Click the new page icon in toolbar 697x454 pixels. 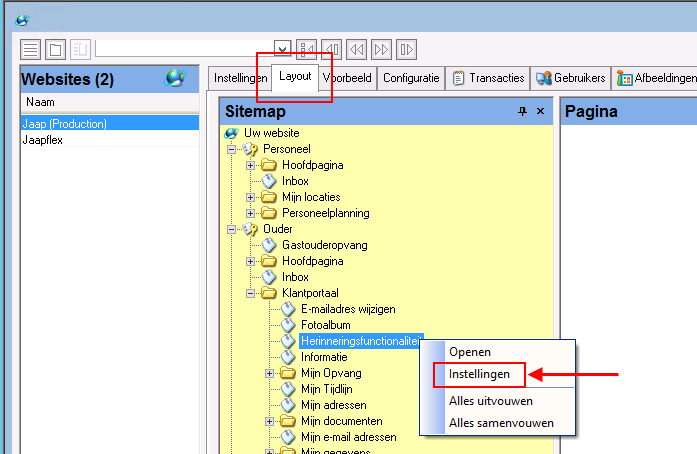55,49
